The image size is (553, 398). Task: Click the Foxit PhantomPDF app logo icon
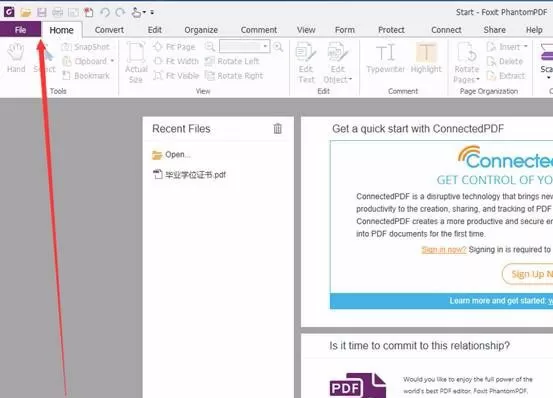point(9,12)
